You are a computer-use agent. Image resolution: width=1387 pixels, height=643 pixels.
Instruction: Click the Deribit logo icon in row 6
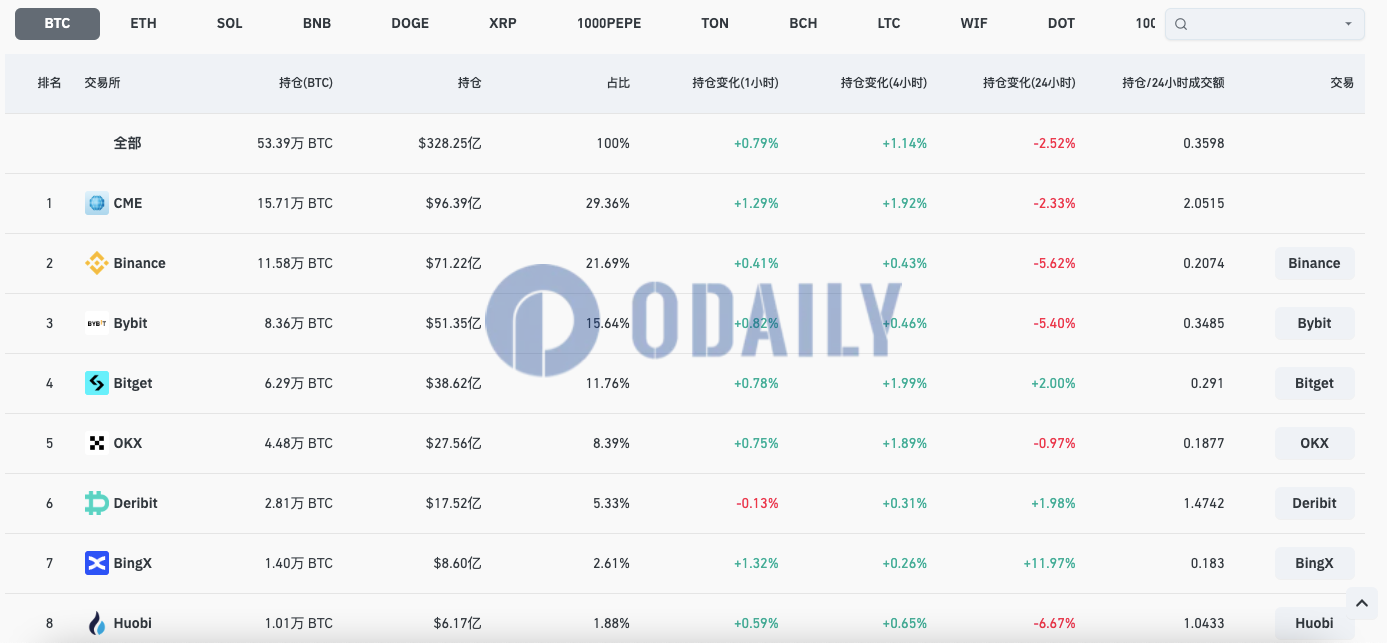point(97,503)
